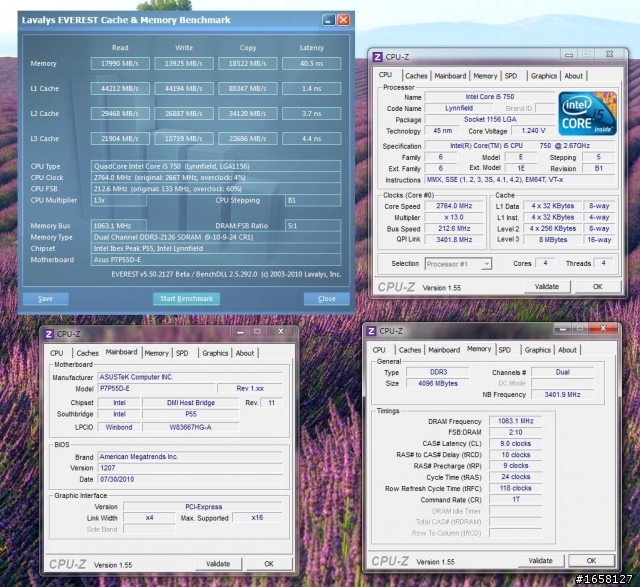Click Validate in the CPU-Z Mainboard window
This screenshot has width=640, height=587.
click(218, 564)
